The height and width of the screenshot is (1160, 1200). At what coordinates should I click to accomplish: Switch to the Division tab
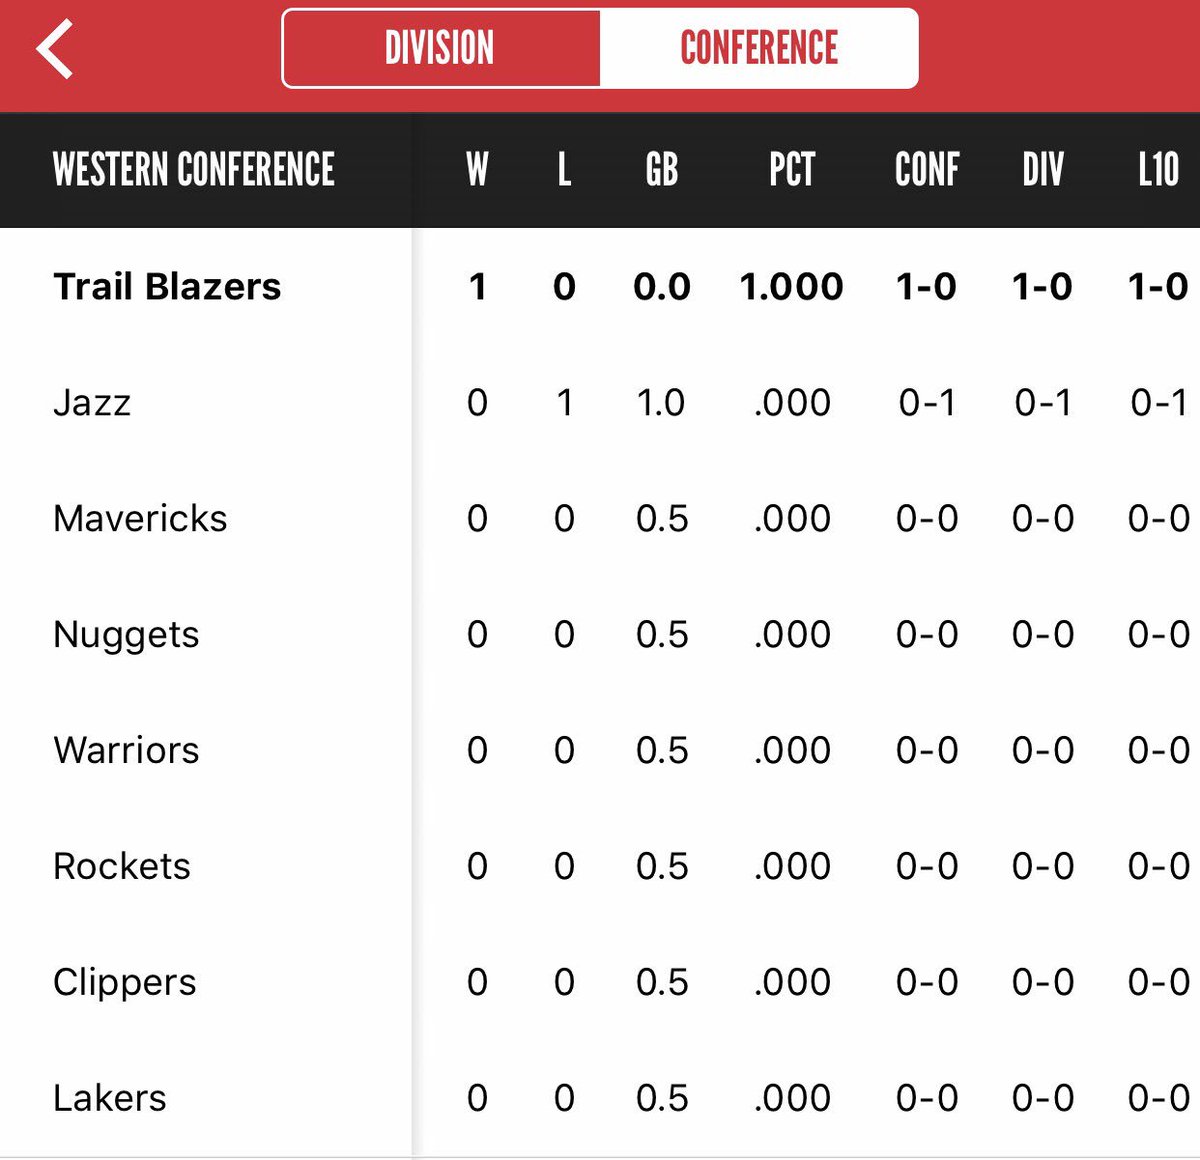click(440, 48)
